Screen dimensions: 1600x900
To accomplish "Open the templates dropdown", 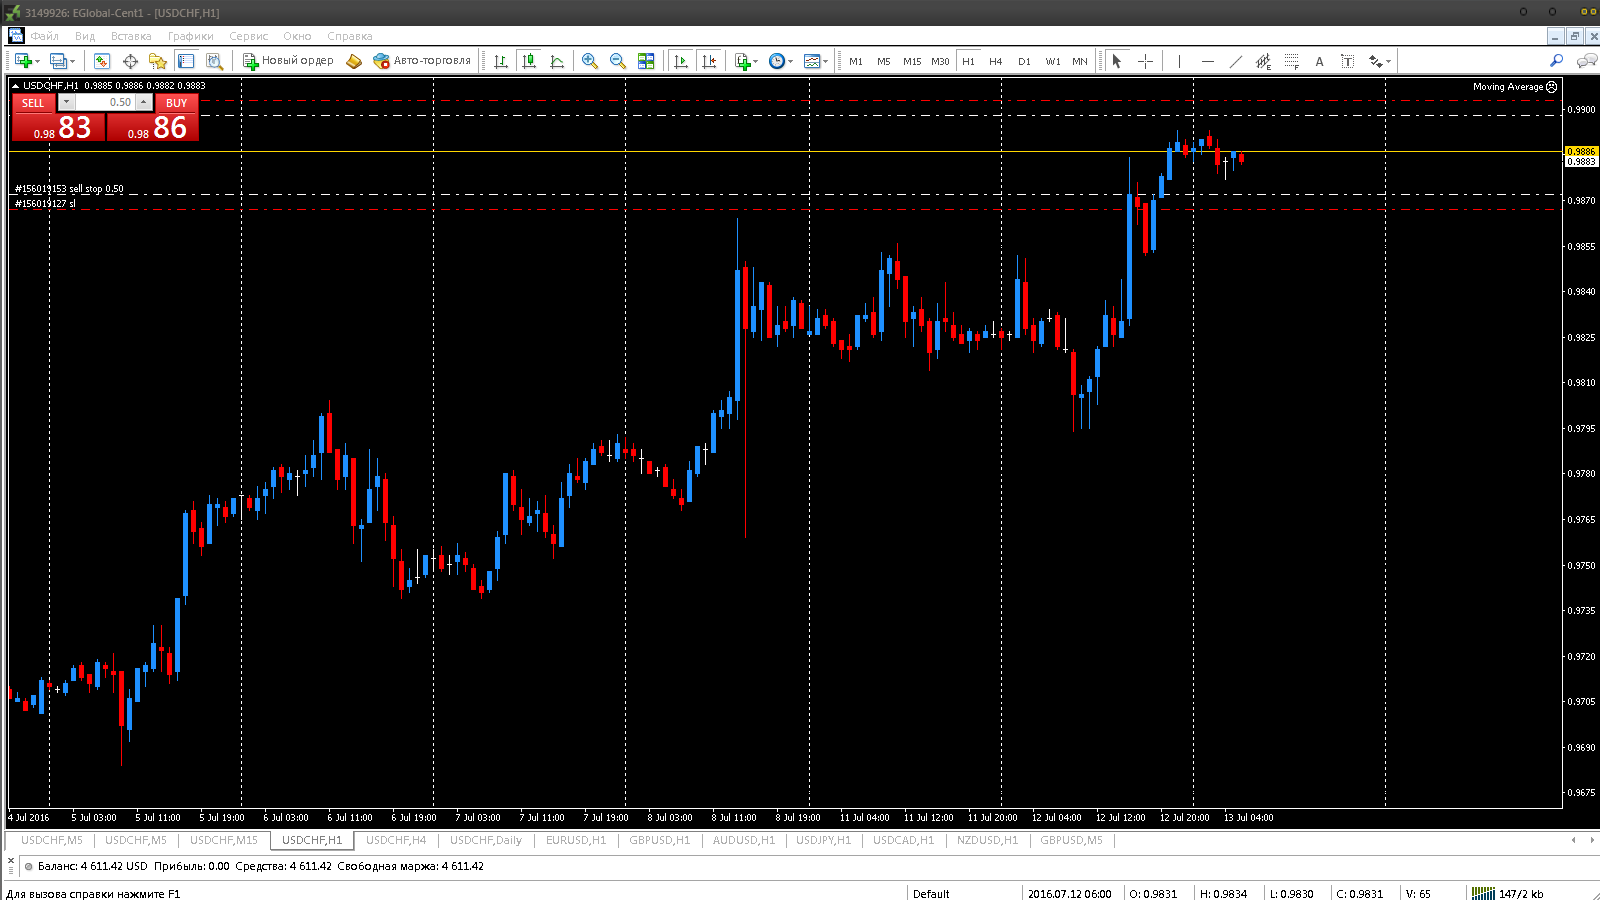I will pyautogui.click(x=816, y=61).
